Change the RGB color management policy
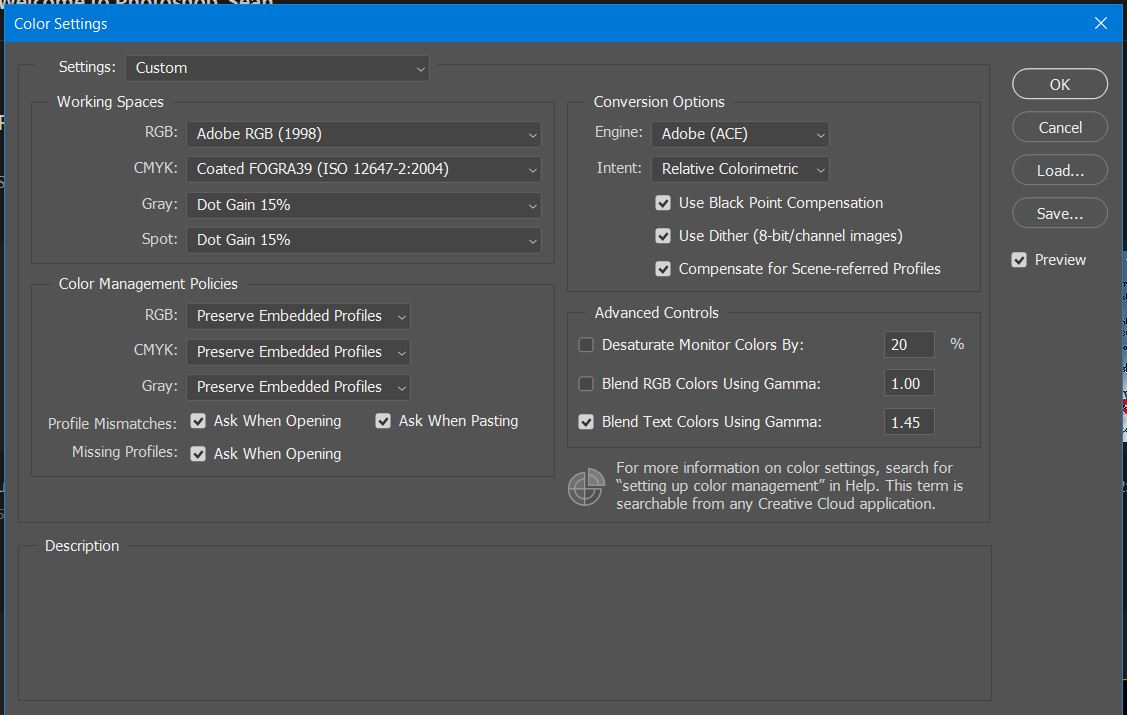1127x715 pixels. pyautogui.click(x=298, y=316)
